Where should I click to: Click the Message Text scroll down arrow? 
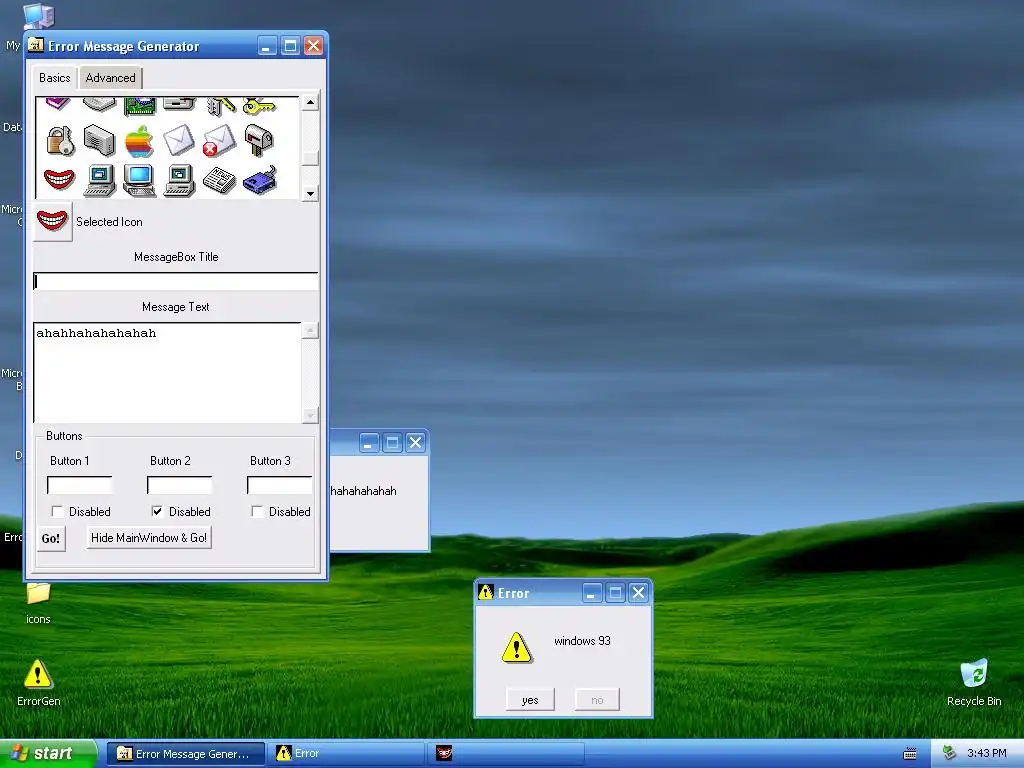click(x=310, y=415)
